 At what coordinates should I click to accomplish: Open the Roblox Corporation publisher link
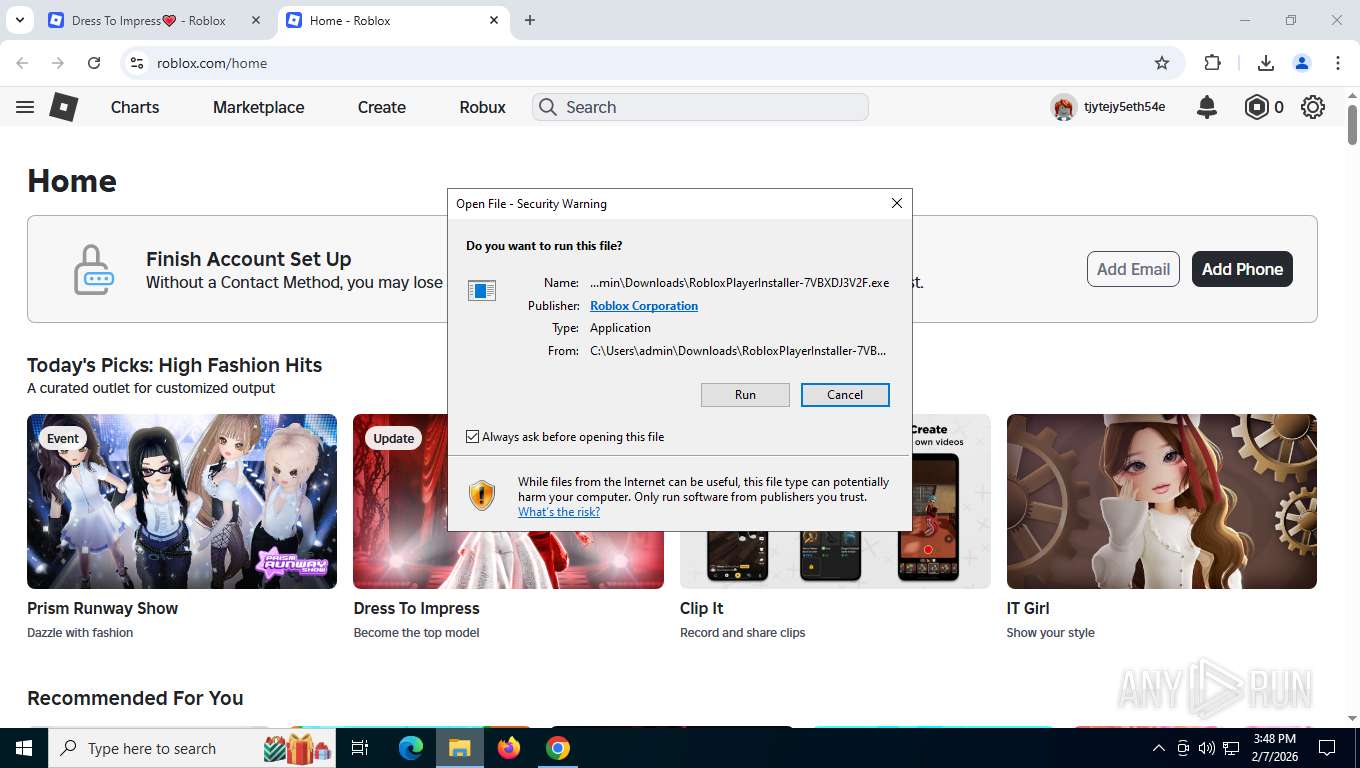coord(644,306)
